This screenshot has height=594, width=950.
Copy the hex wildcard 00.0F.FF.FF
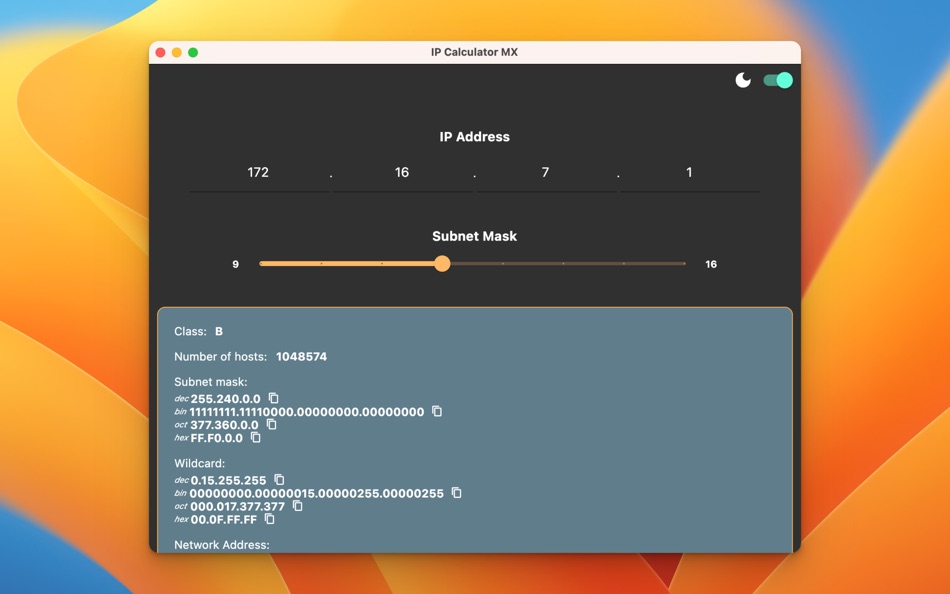(x=270, y=519)
